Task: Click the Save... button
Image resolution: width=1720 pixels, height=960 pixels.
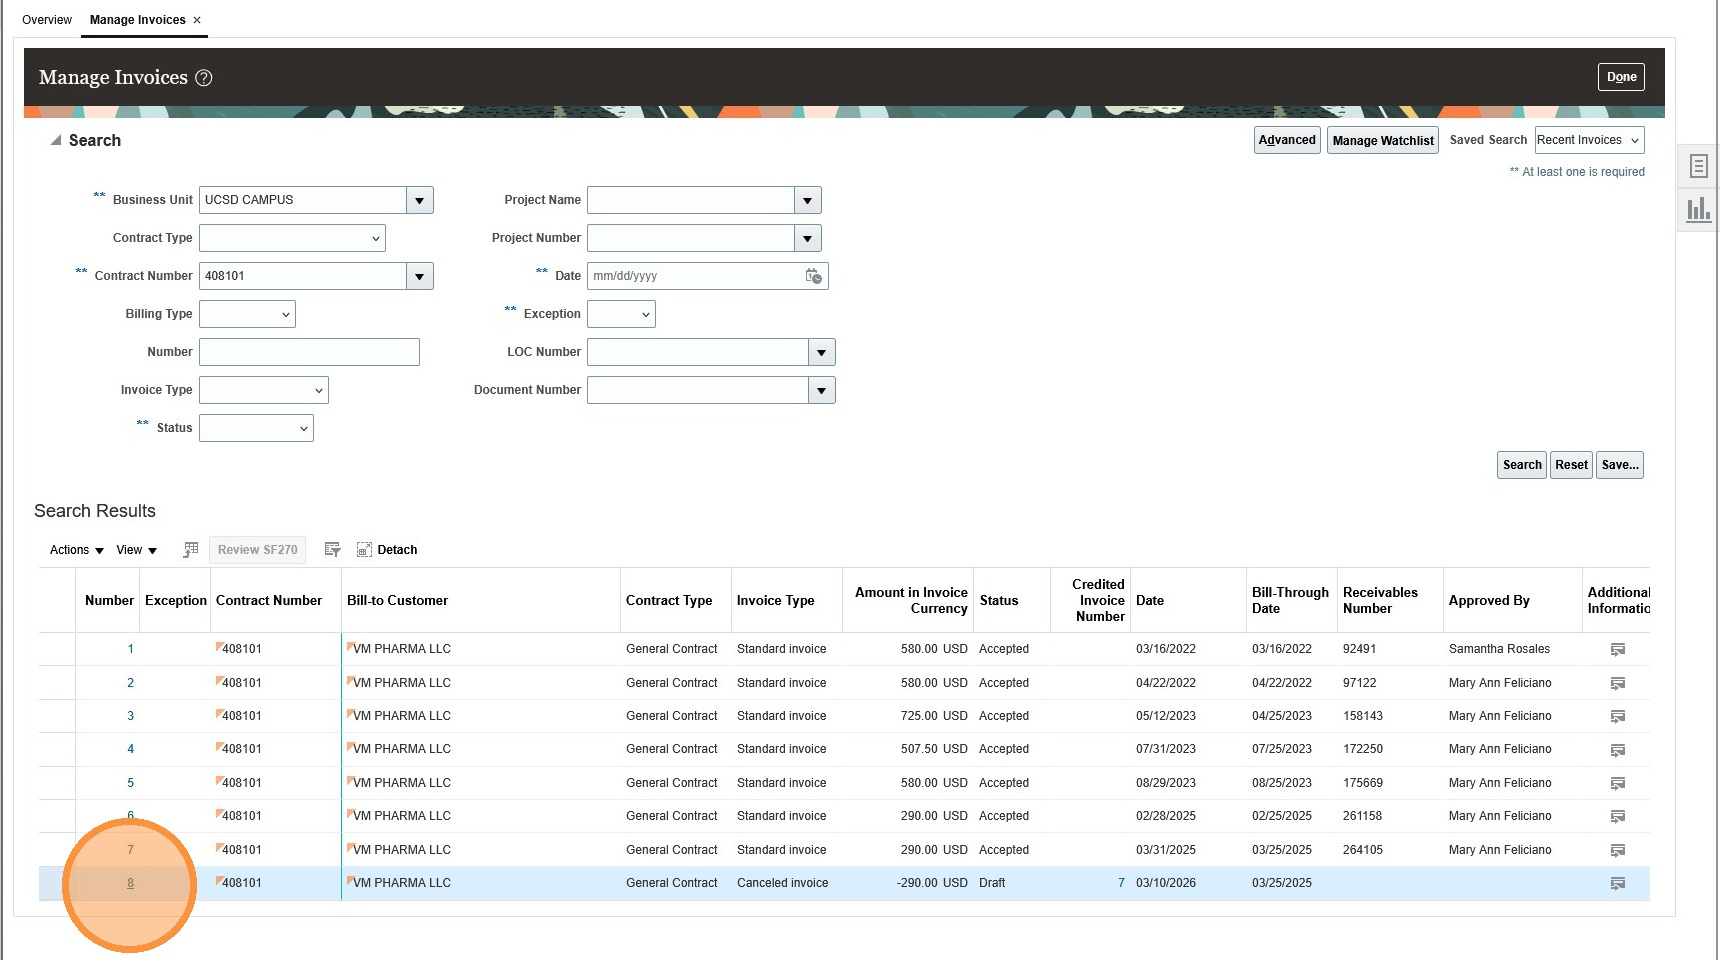Action: click(1620, 465)
